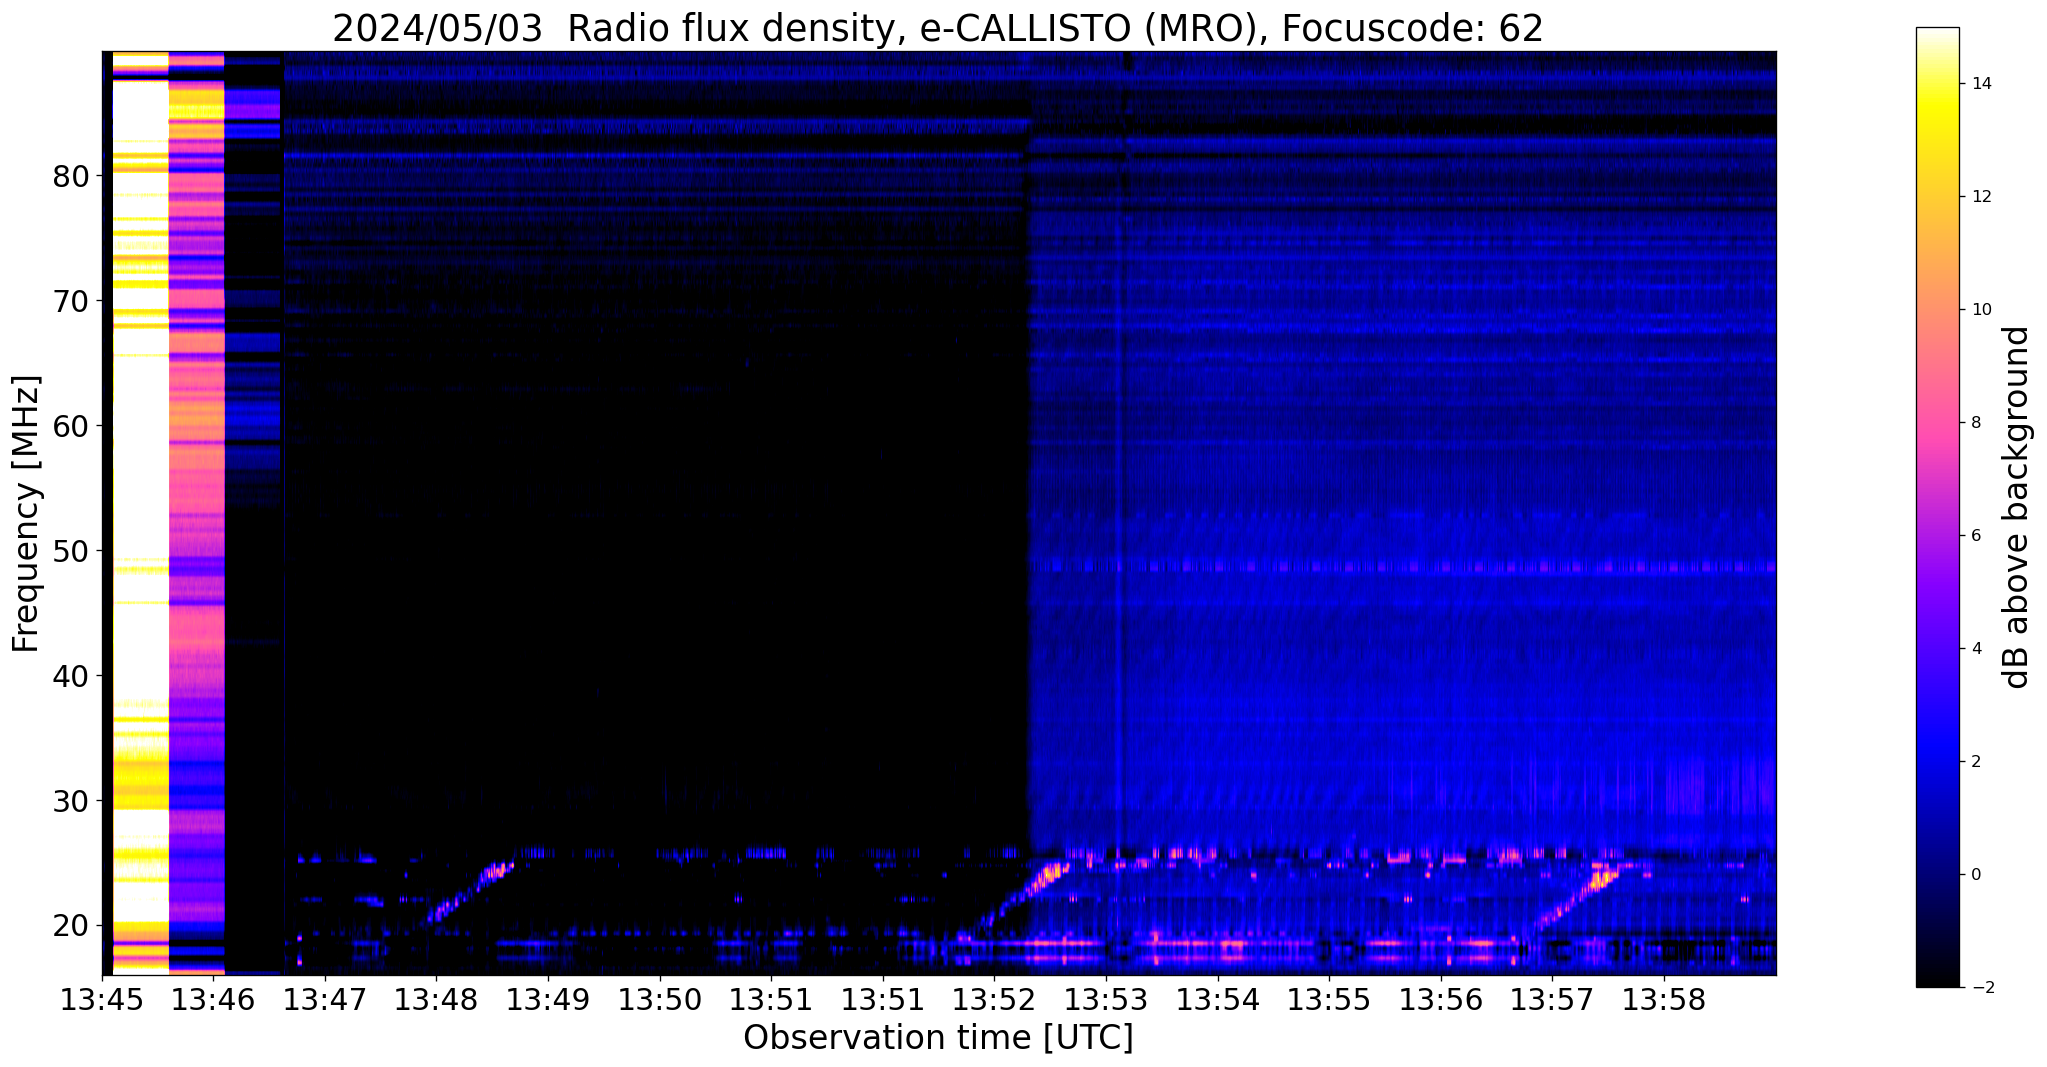Click the bright white saturated band at 13:45
Screen dimensions: 2047x1067
pyautogui.click(x=140, y=513)
